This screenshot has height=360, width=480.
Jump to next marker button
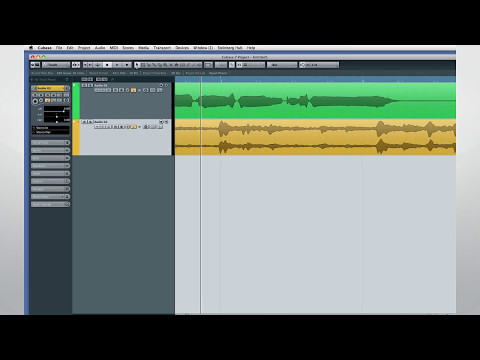tap(90, 65)
